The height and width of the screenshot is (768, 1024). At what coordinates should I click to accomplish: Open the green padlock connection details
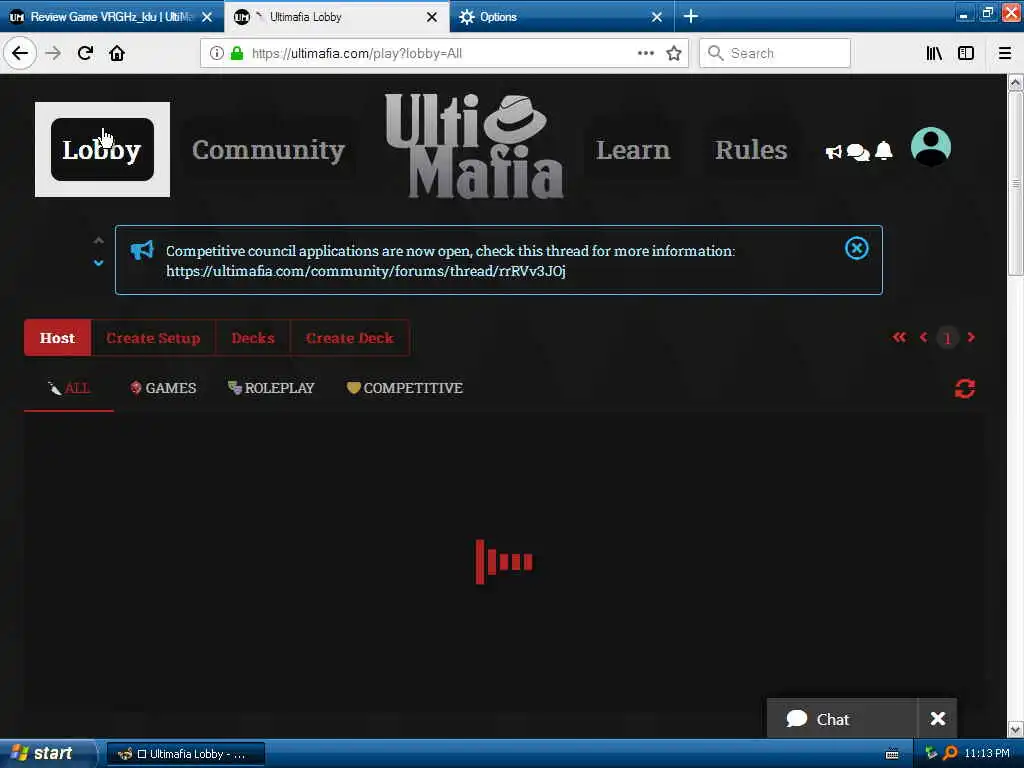[236, 53]
